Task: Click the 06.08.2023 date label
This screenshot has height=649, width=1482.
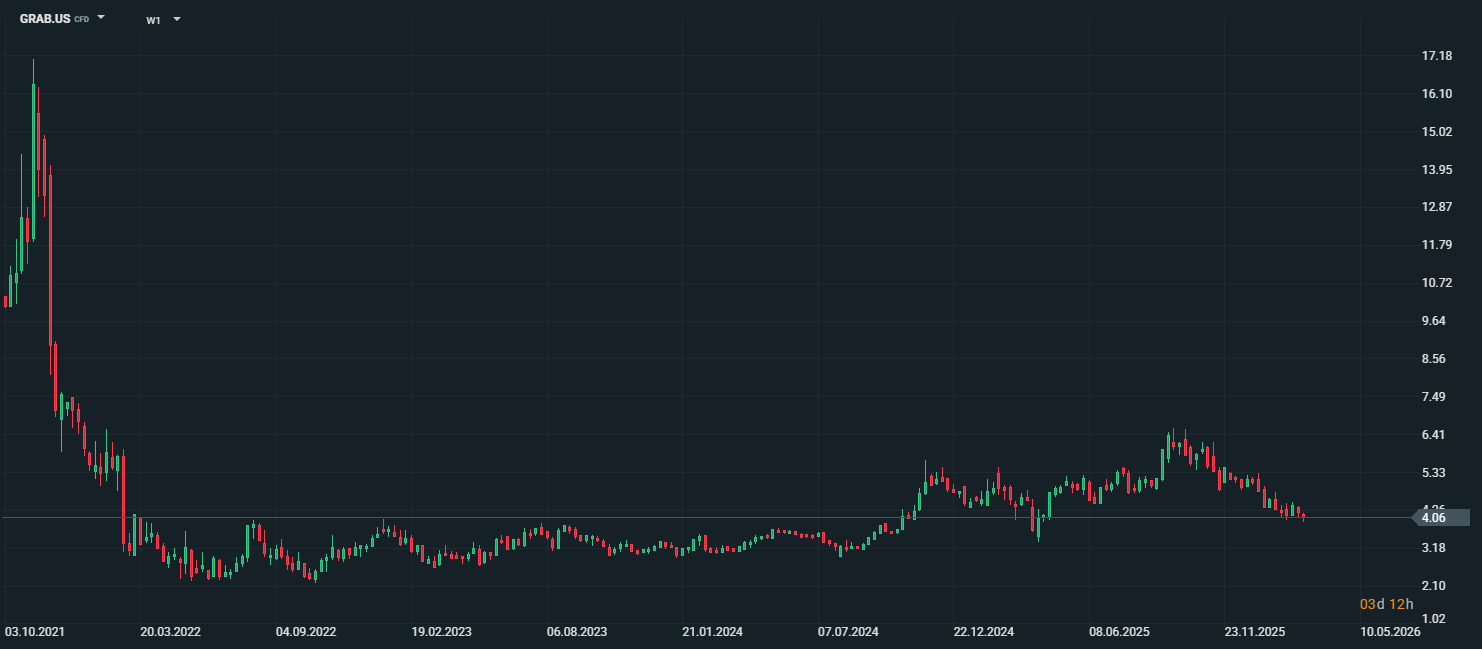Action: (x=577, y=633)
